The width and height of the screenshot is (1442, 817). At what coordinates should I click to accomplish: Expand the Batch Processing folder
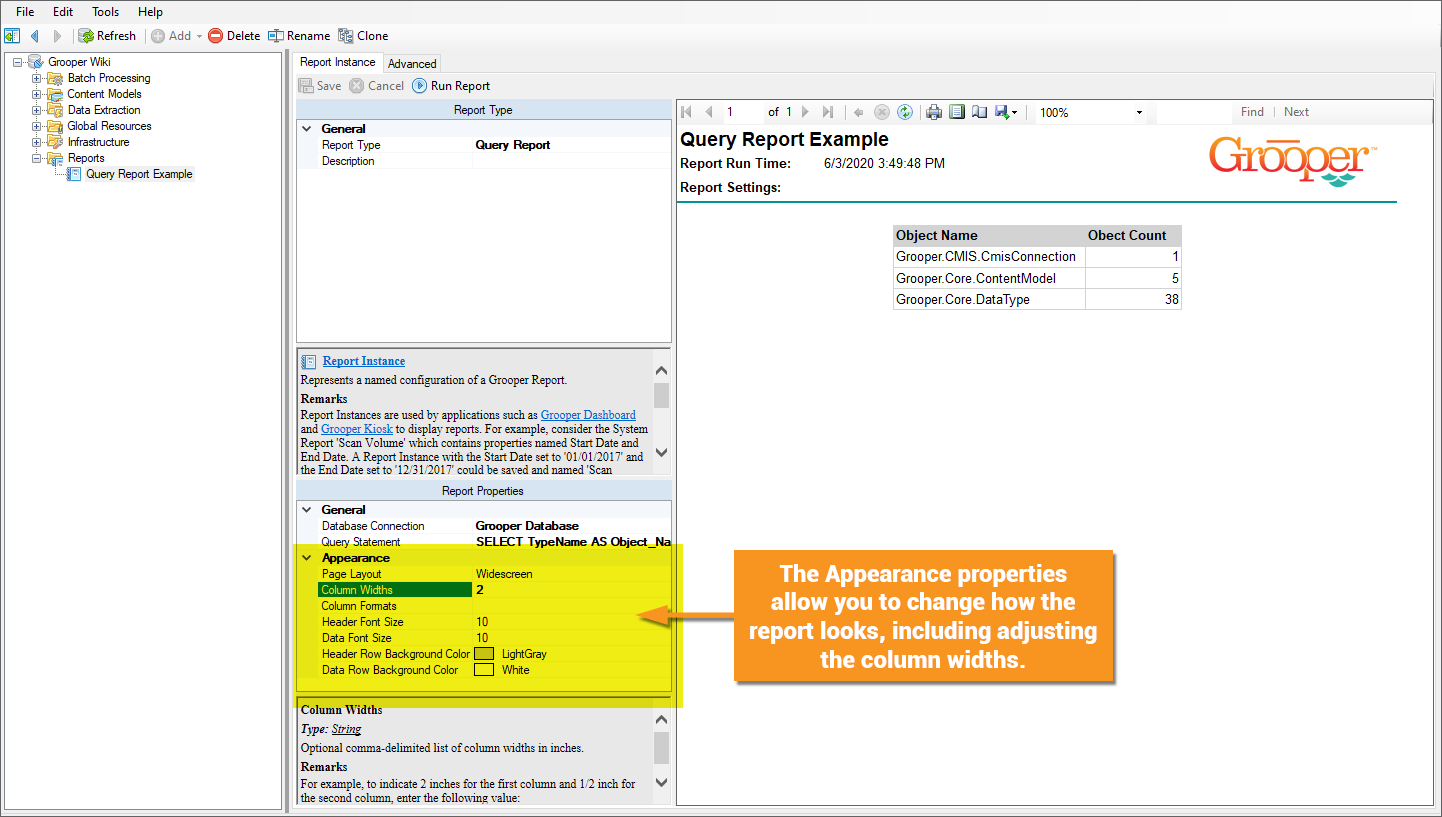[x=37, y=78]
